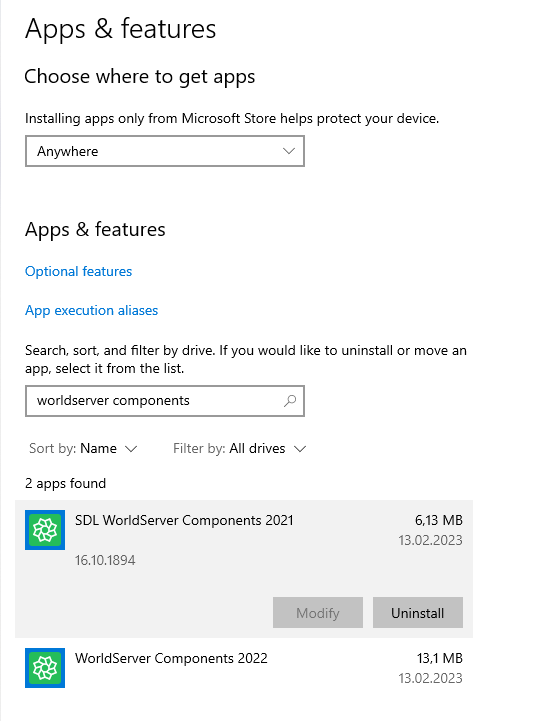Click the 13,1 MB size value
Image resolution: width=546 pixels, height=721 pixels.
[x=439, y=658]
